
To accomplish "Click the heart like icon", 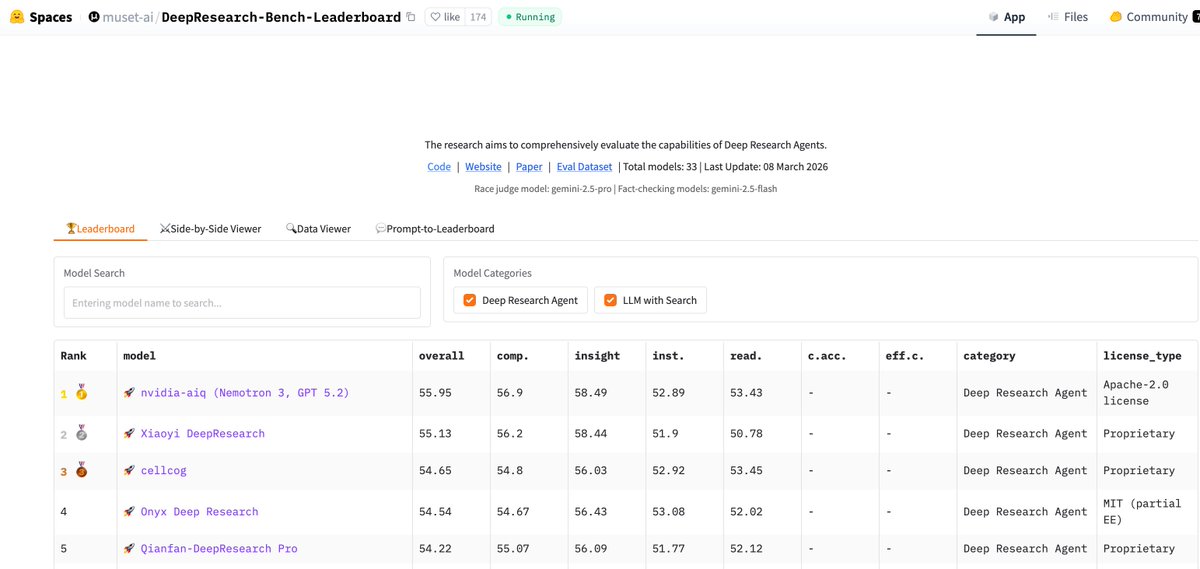I will click(x=435, y=17).
